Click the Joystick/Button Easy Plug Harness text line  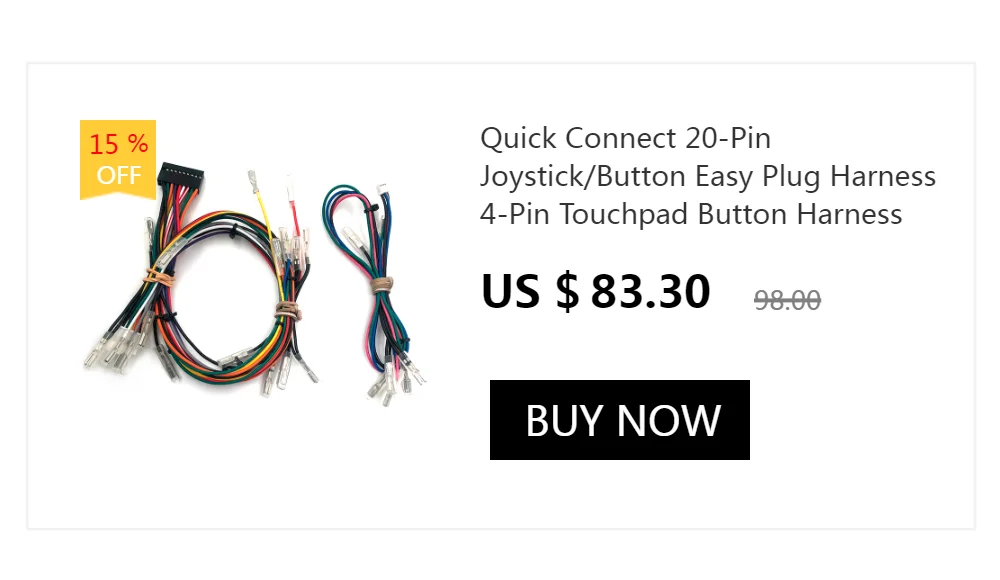pos(708,176)
